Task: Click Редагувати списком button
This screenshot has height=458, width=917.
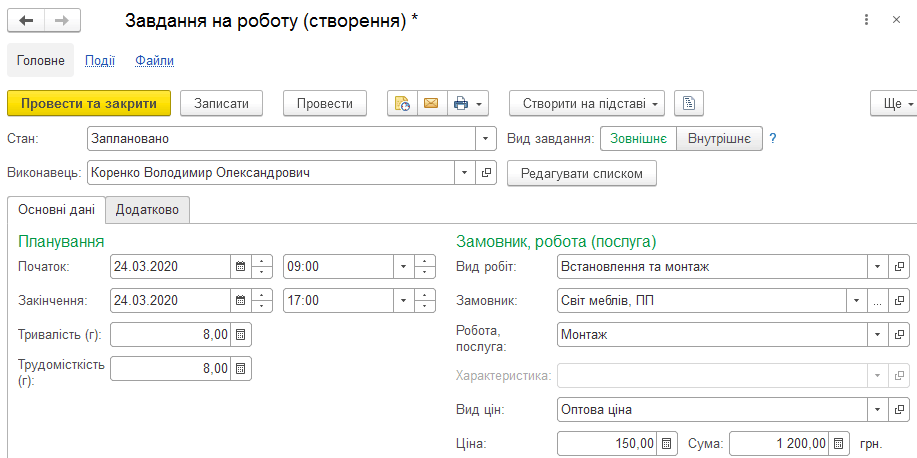Action: tap(582, 174)
